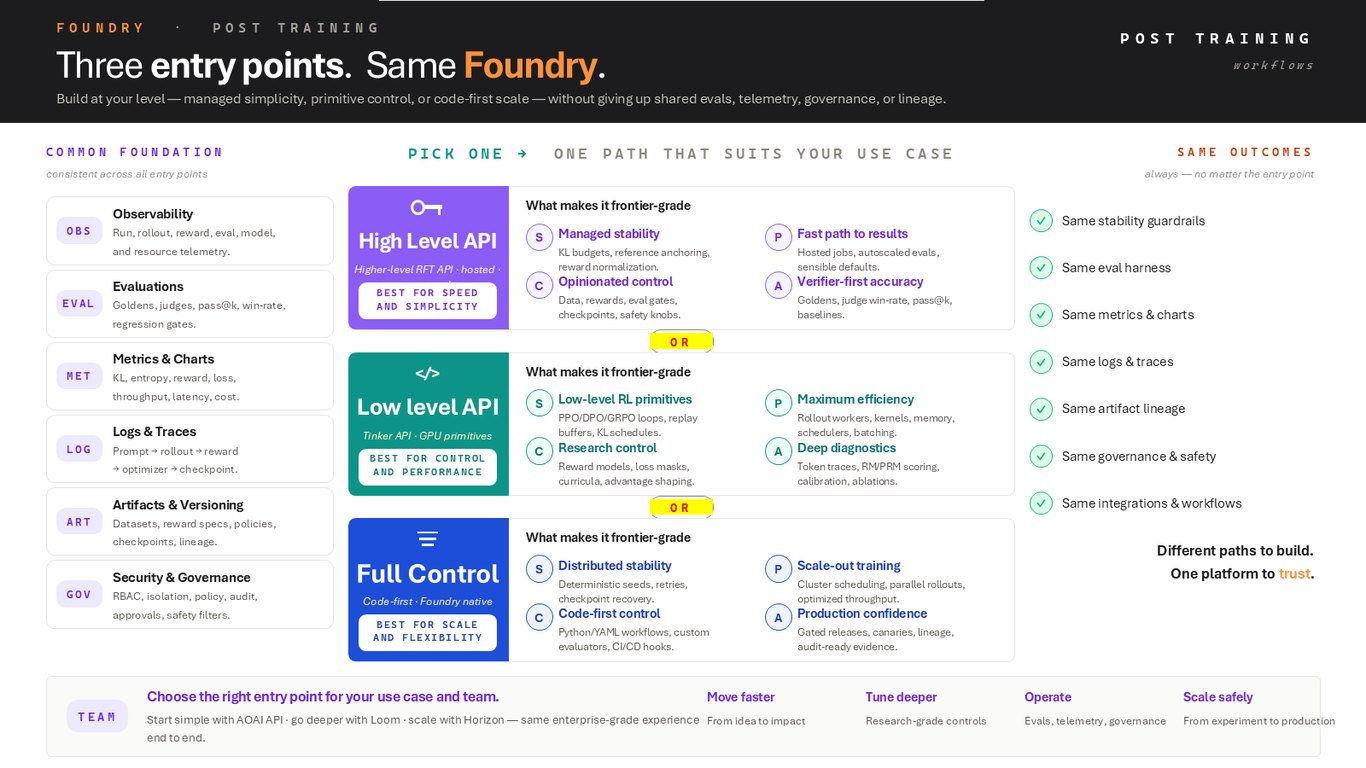
Task: Select the Scale safely item at bottom
Action: (x=1218, y=697)
